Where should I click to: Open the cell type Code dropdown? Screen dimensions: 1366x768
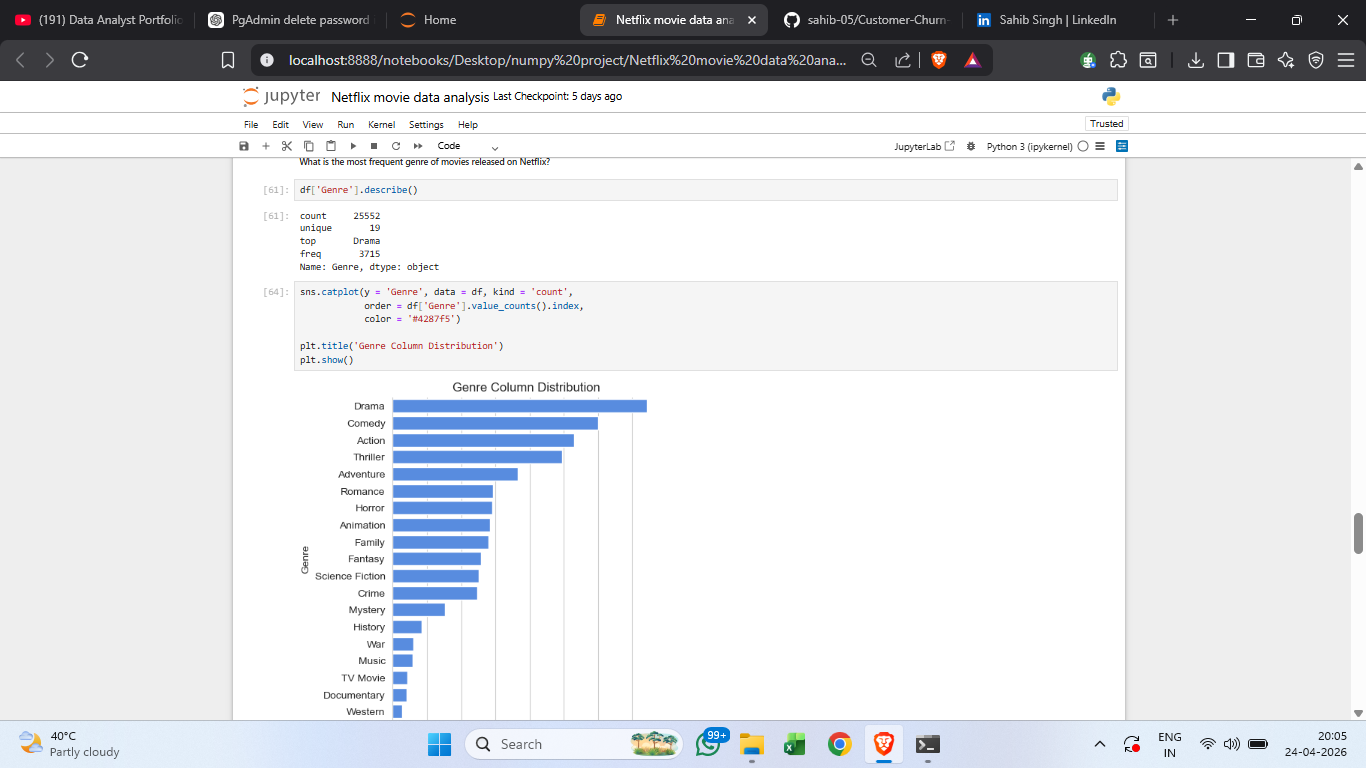tap(467, 146)
